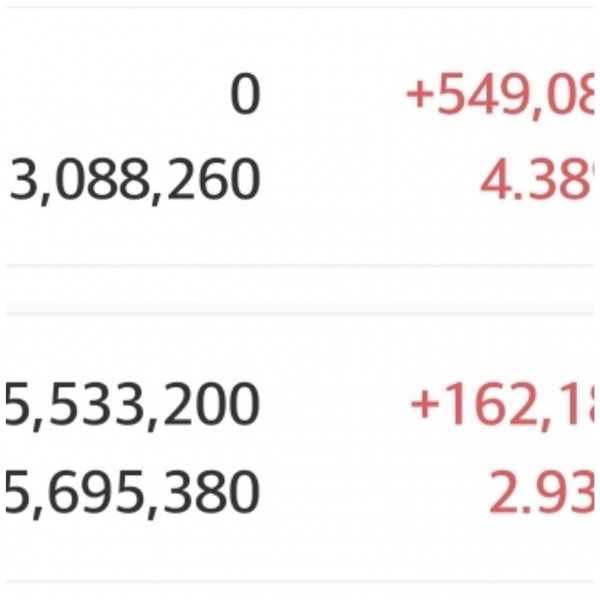The width and height of the screenshot is (600, 600).
Task: Click the white area above the 0 row
Action: (300, 42)
